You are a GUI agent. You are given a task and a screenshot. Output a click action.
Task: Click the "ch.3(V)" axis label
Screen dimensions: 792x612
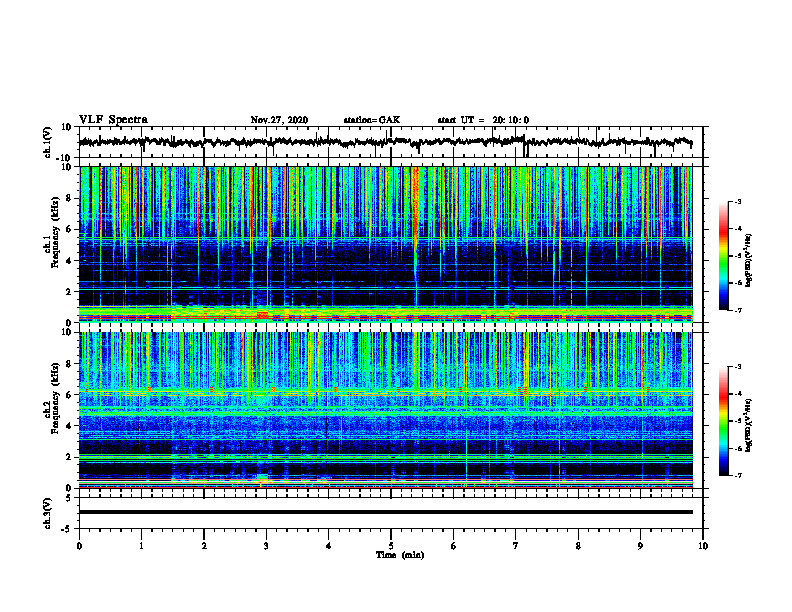(47, 513)
